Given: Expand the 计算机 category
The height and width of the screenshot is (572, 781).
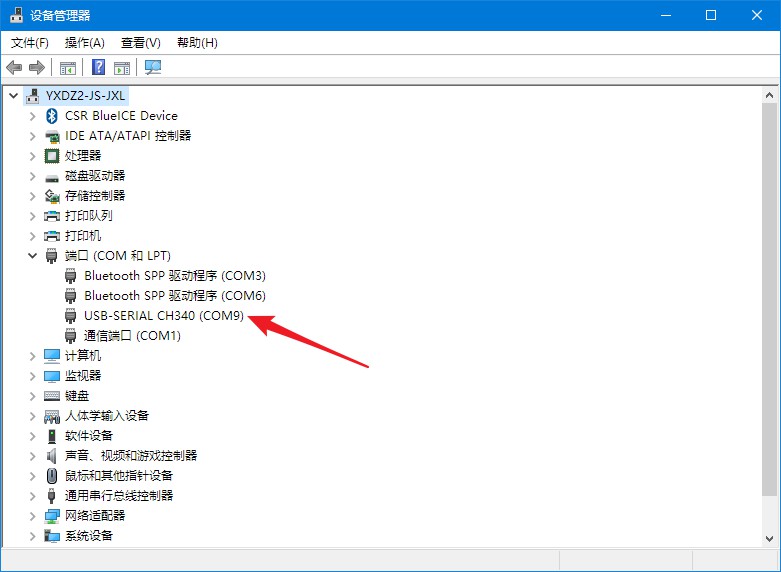Looking at the screenshot, I should coord(33,356).
